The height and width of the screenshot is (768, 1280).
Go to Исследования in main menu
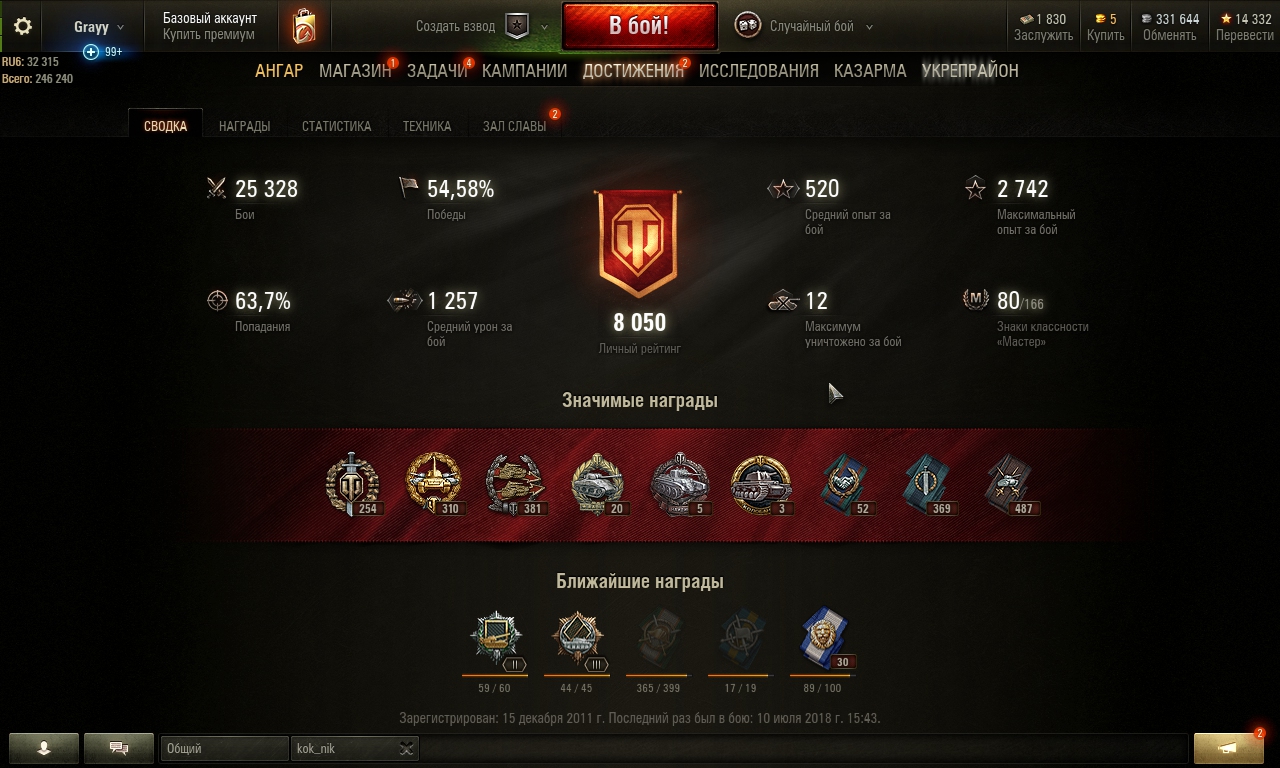tap(758, 71)
